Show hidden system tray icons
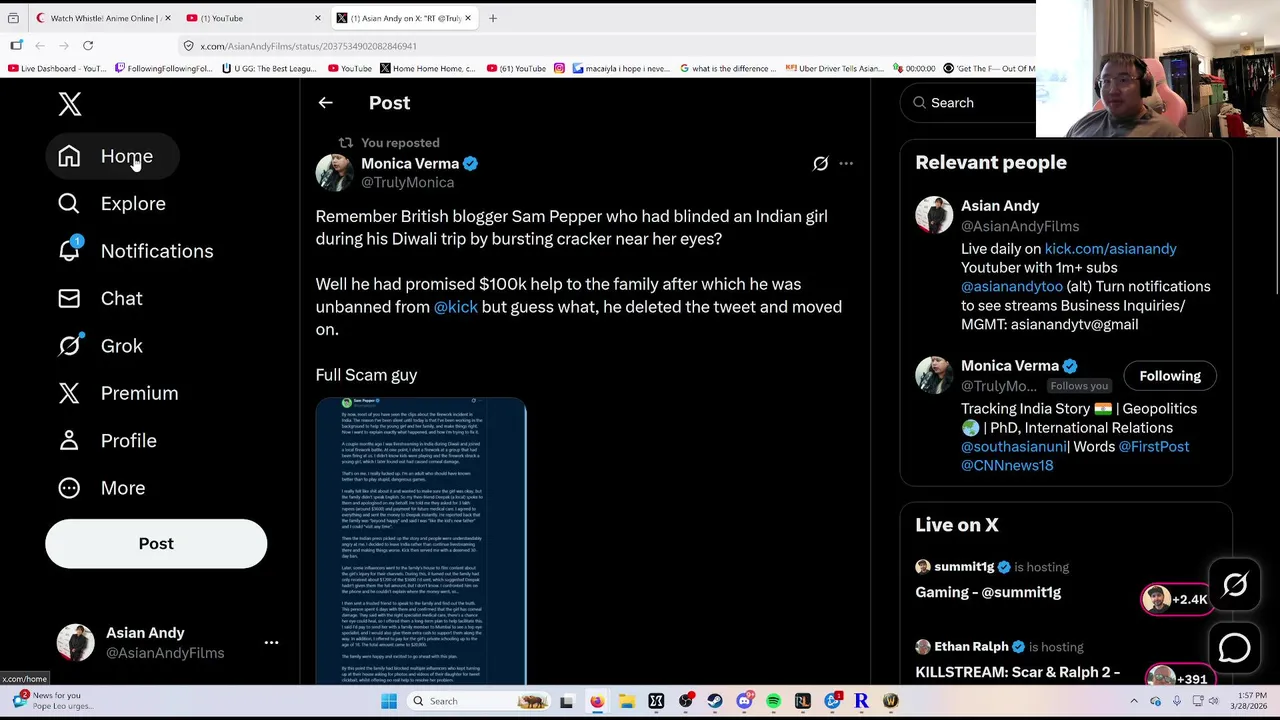The image size is (1280, 720). click(1134, 701)
